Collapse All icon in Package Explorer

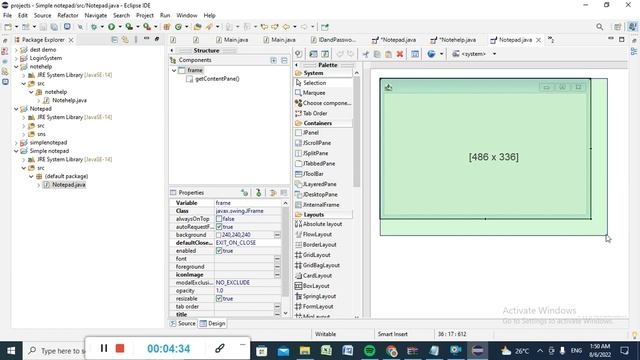click(x=115, y=40)
